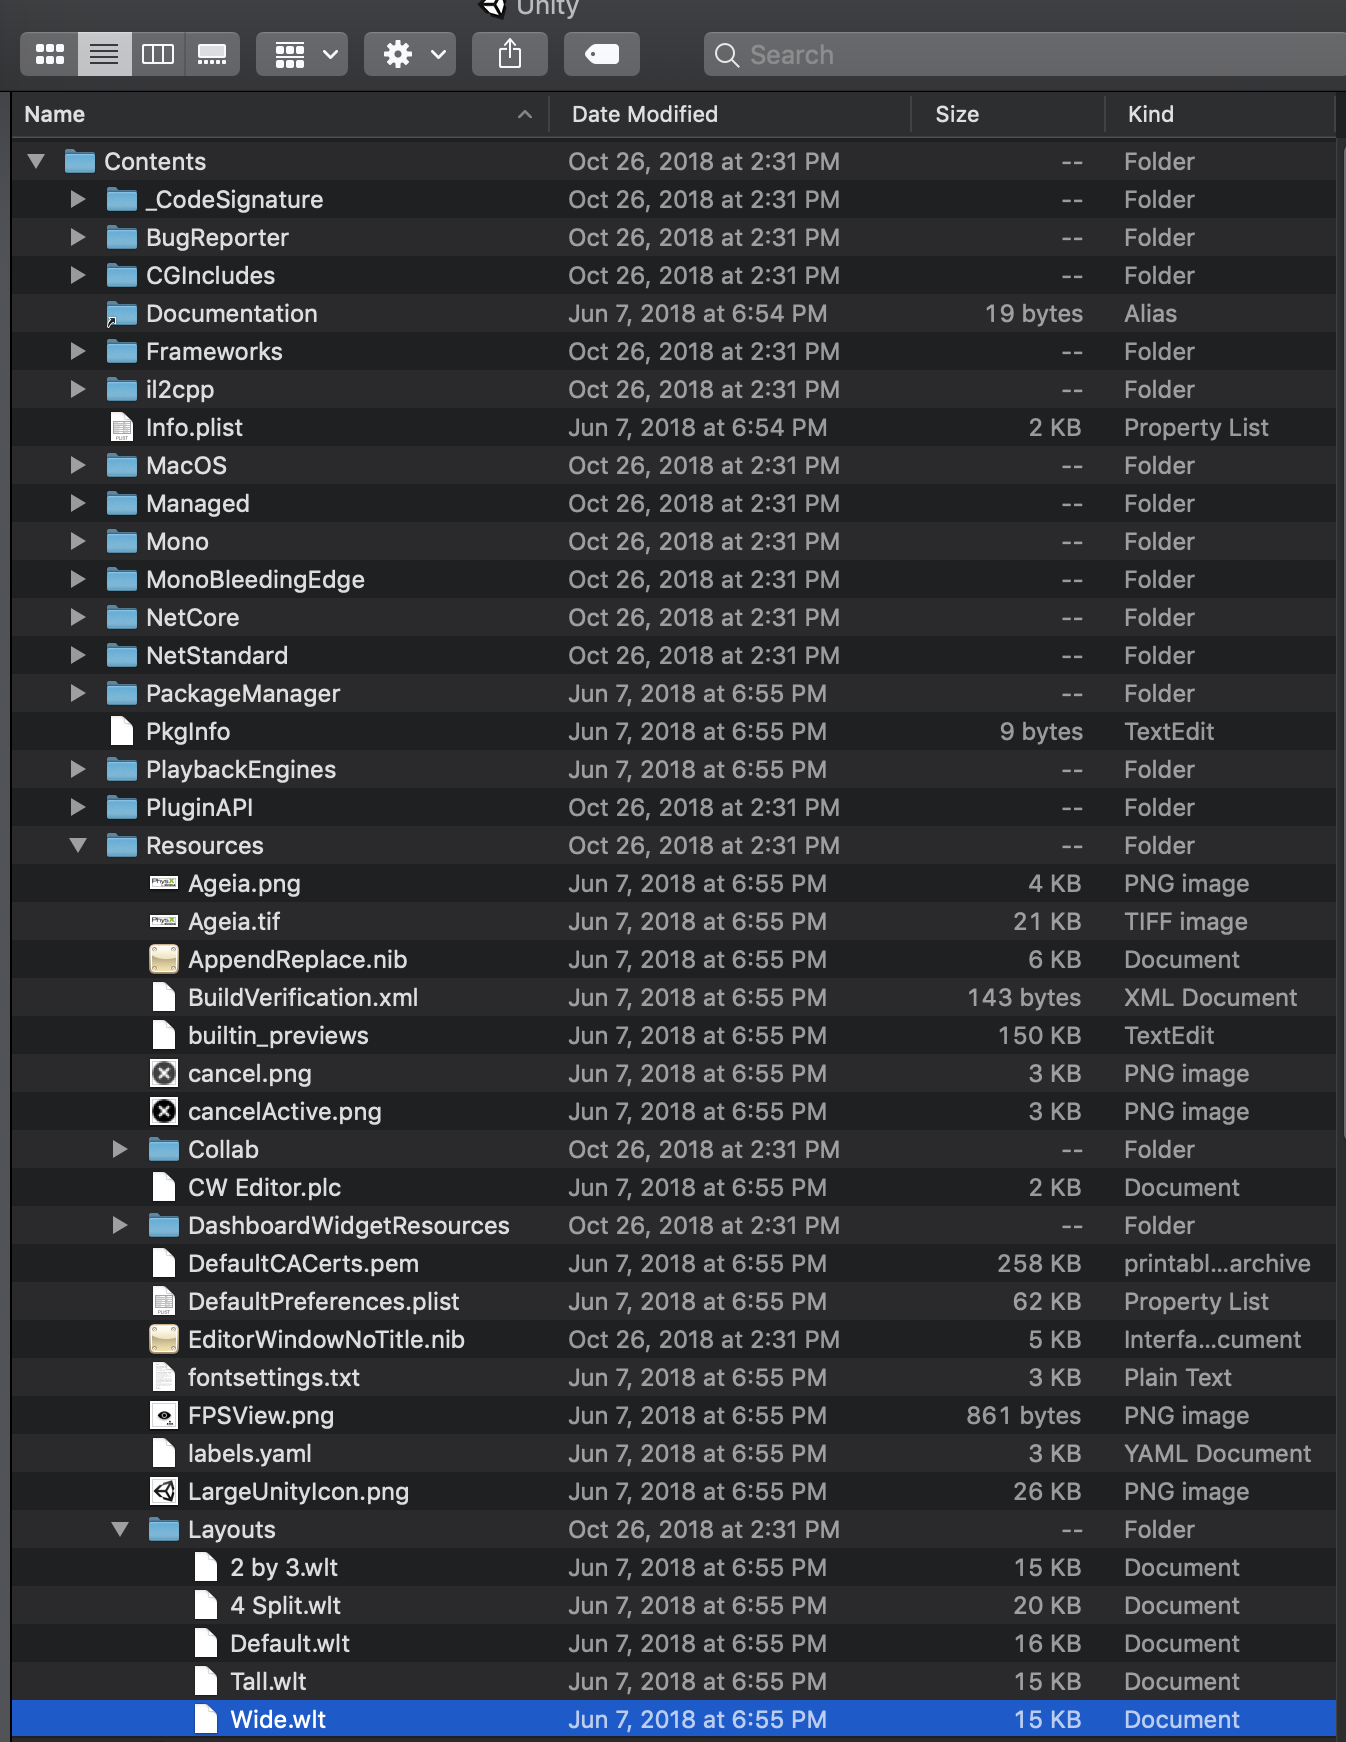Viewport: 1346px width, 1742px height.
Task: Click the Share button icon
Action: tap(510, 54)
